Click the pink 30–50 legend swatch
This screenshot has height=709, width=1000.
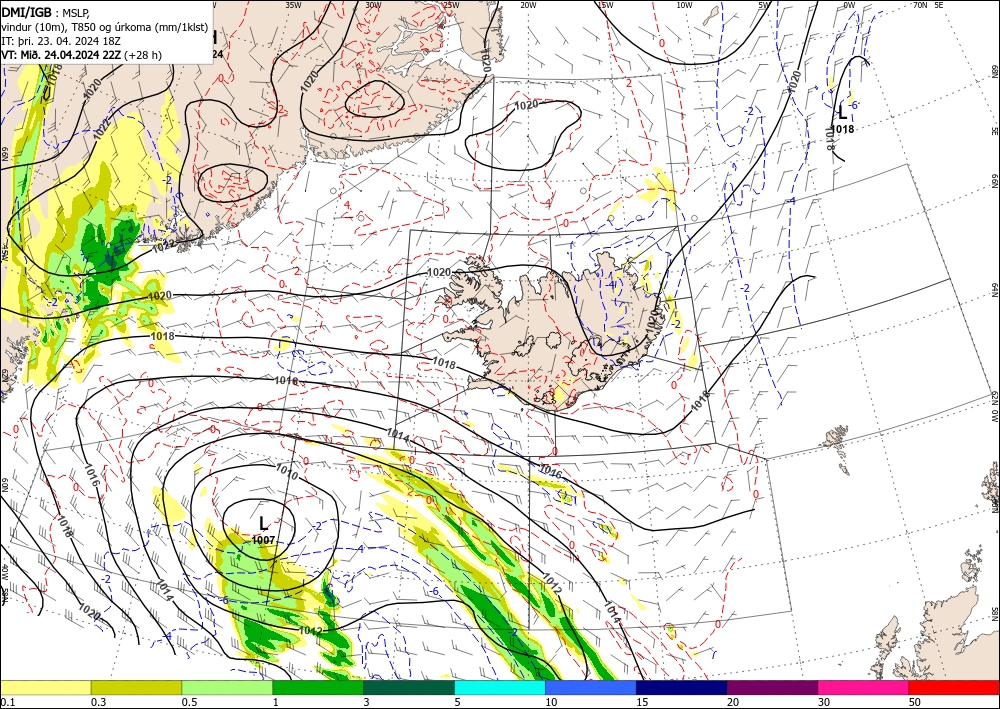tap(864, 687)
